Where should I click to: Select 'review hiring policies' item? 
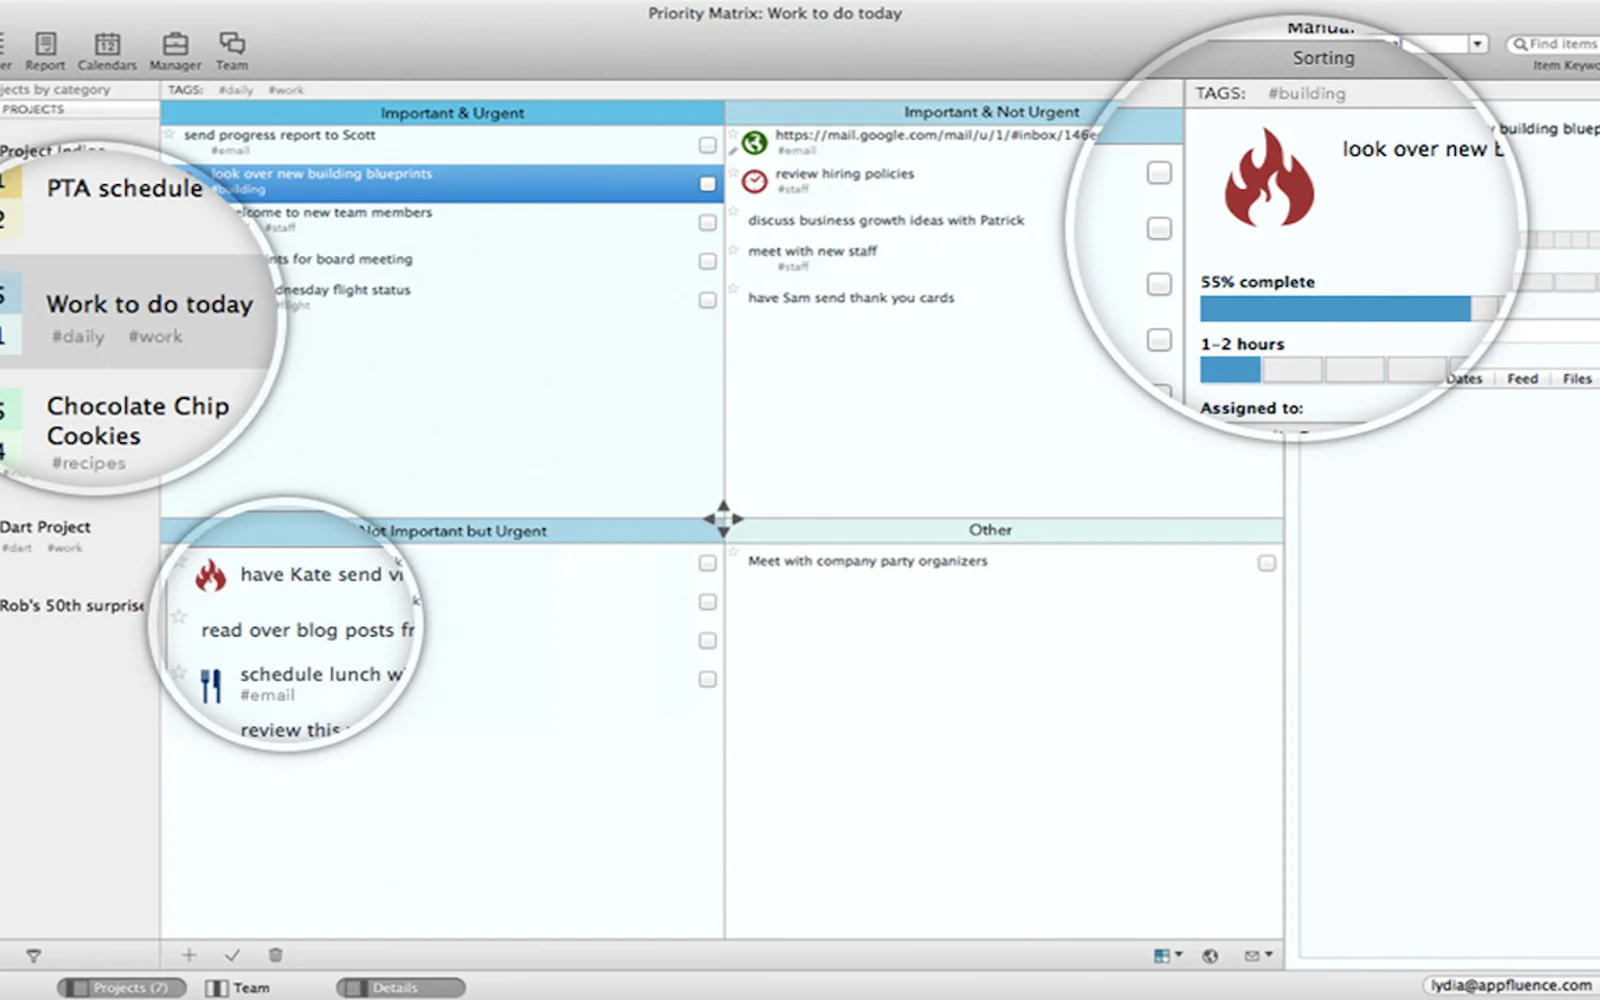[845, 174]
